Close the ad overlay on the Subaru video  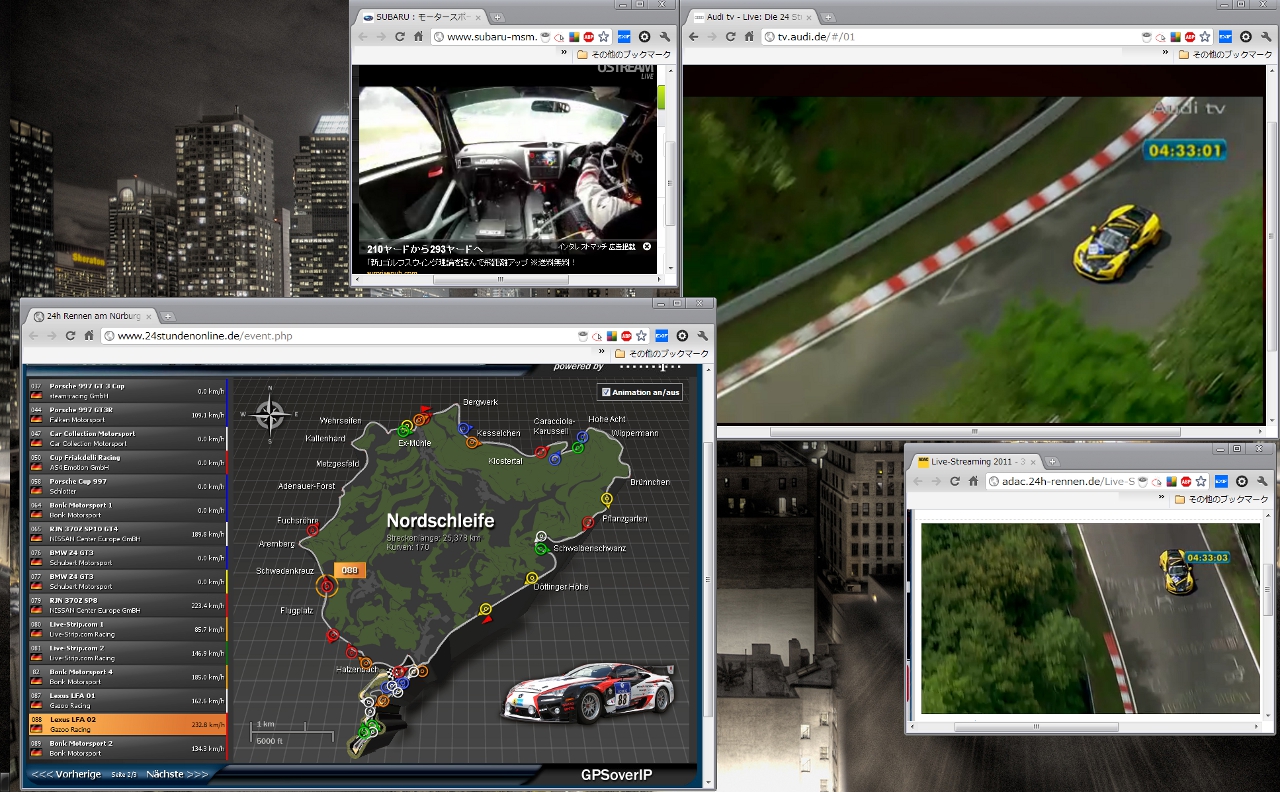[x=647, y=246]
